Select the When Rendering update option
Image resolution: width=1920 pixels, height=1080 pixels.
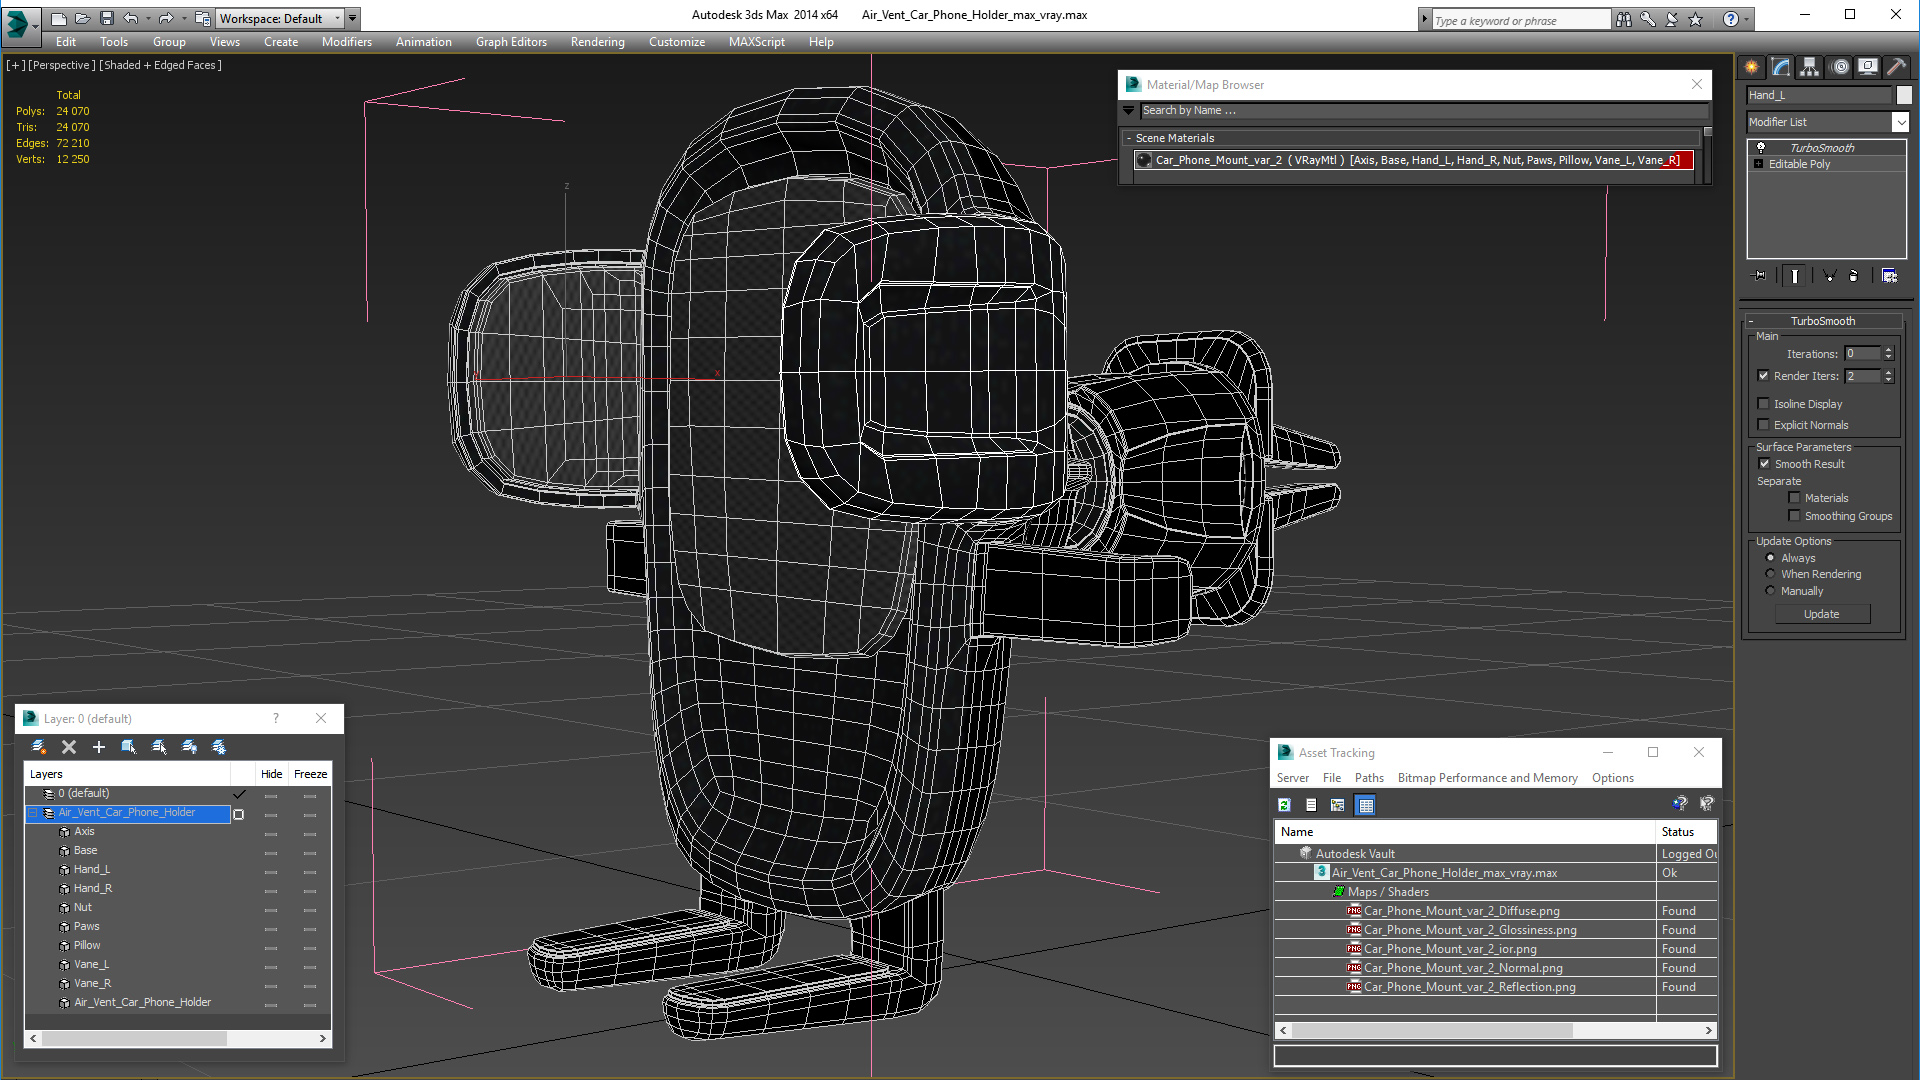coord(1771,574)
